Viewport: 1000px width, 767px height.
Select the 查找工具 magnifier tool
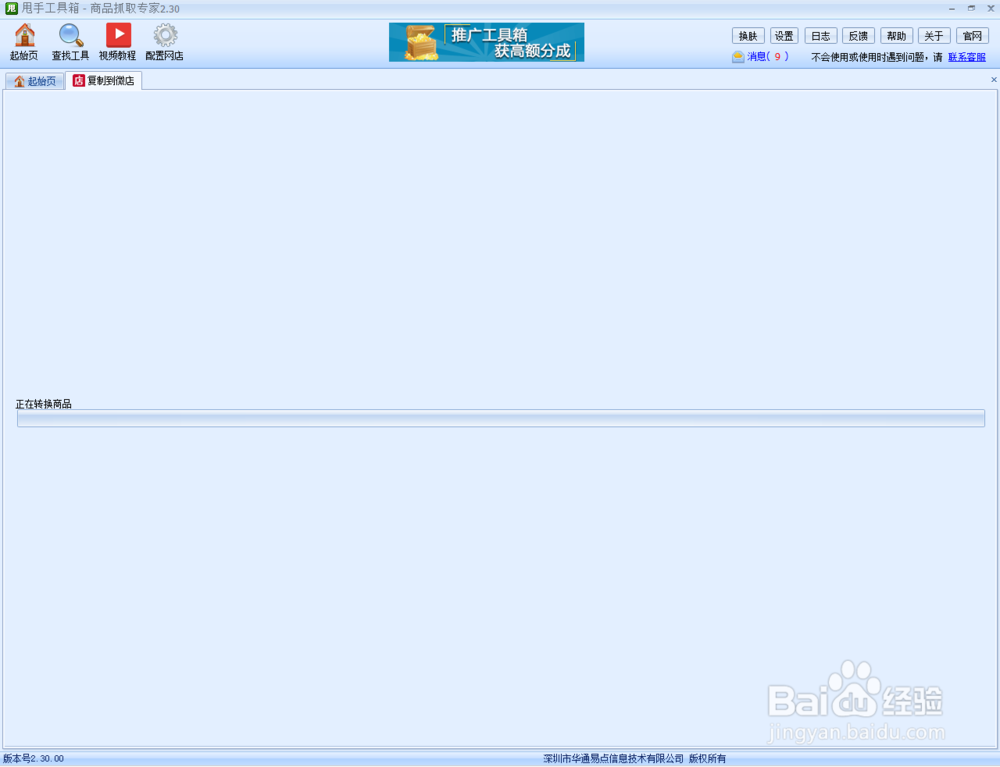[x=70, y=40]
